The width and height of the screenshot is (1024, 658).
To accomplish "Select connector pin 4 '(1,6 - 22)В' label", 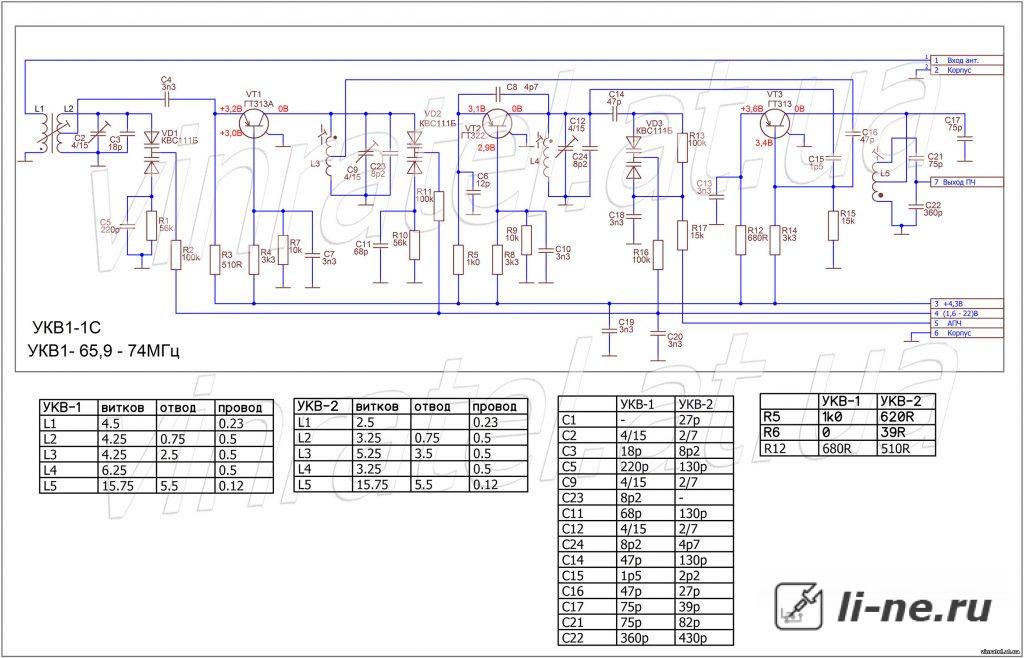I will pyautogui.click(x=967, y=314).
